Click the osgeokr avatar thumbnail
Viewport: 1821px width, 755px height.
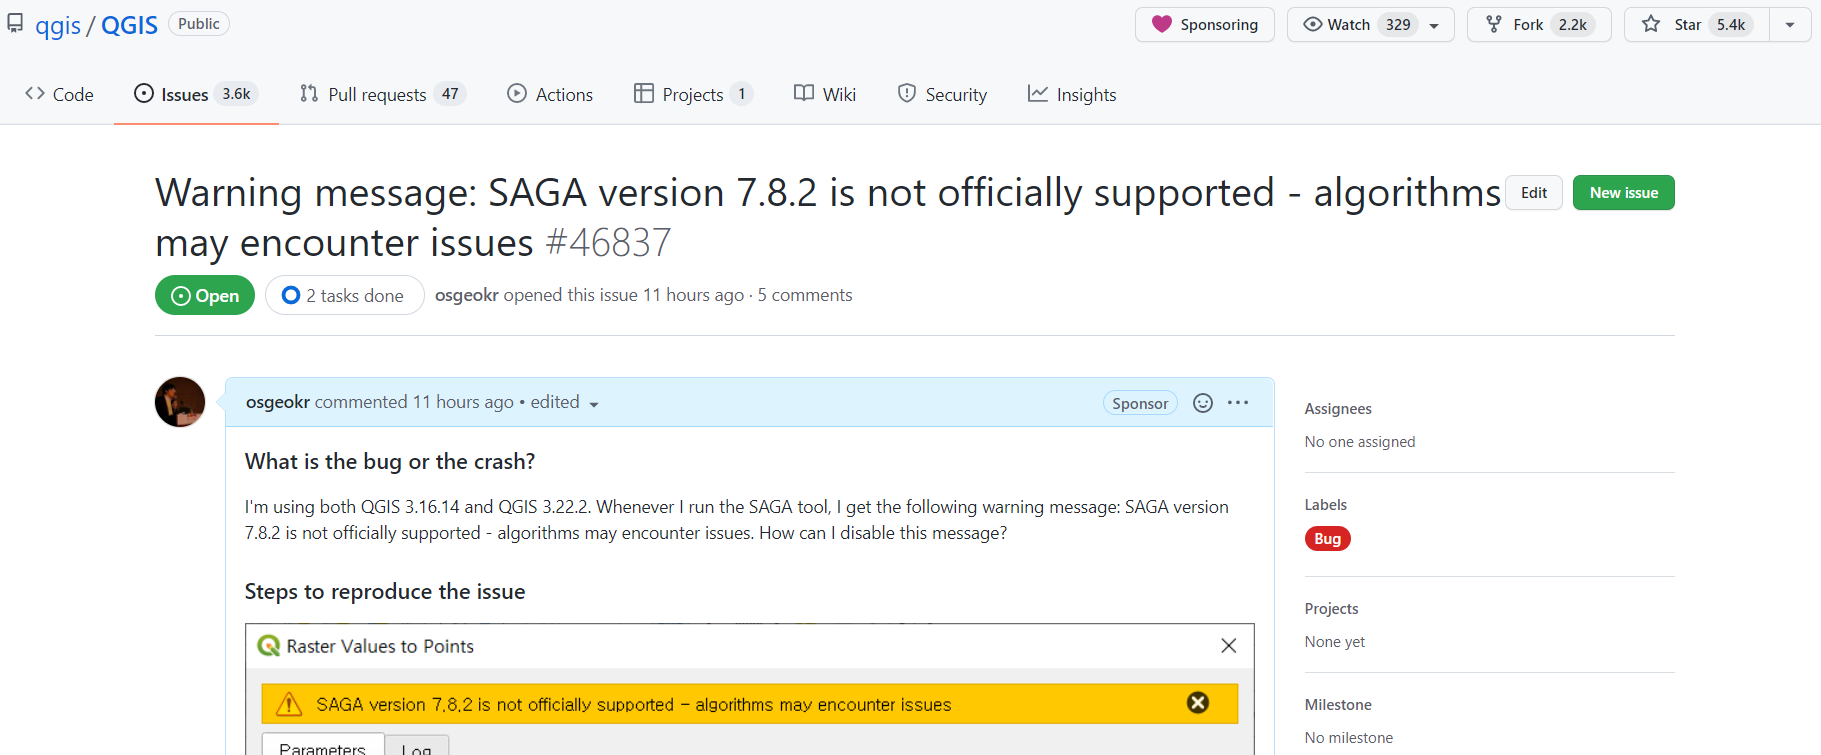[180, 402]
